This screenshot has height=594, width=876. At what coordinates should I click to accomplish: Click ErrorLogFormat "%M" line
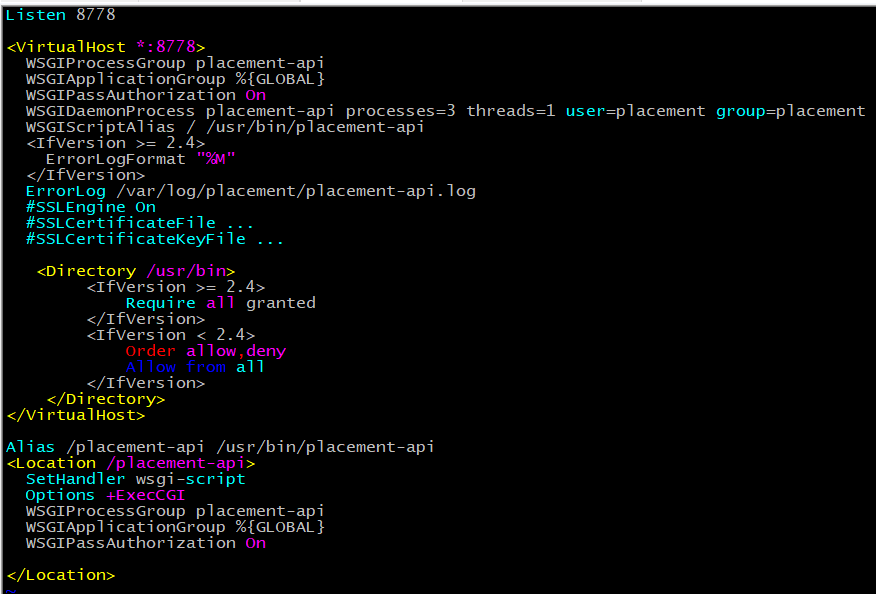click(140, 159)
